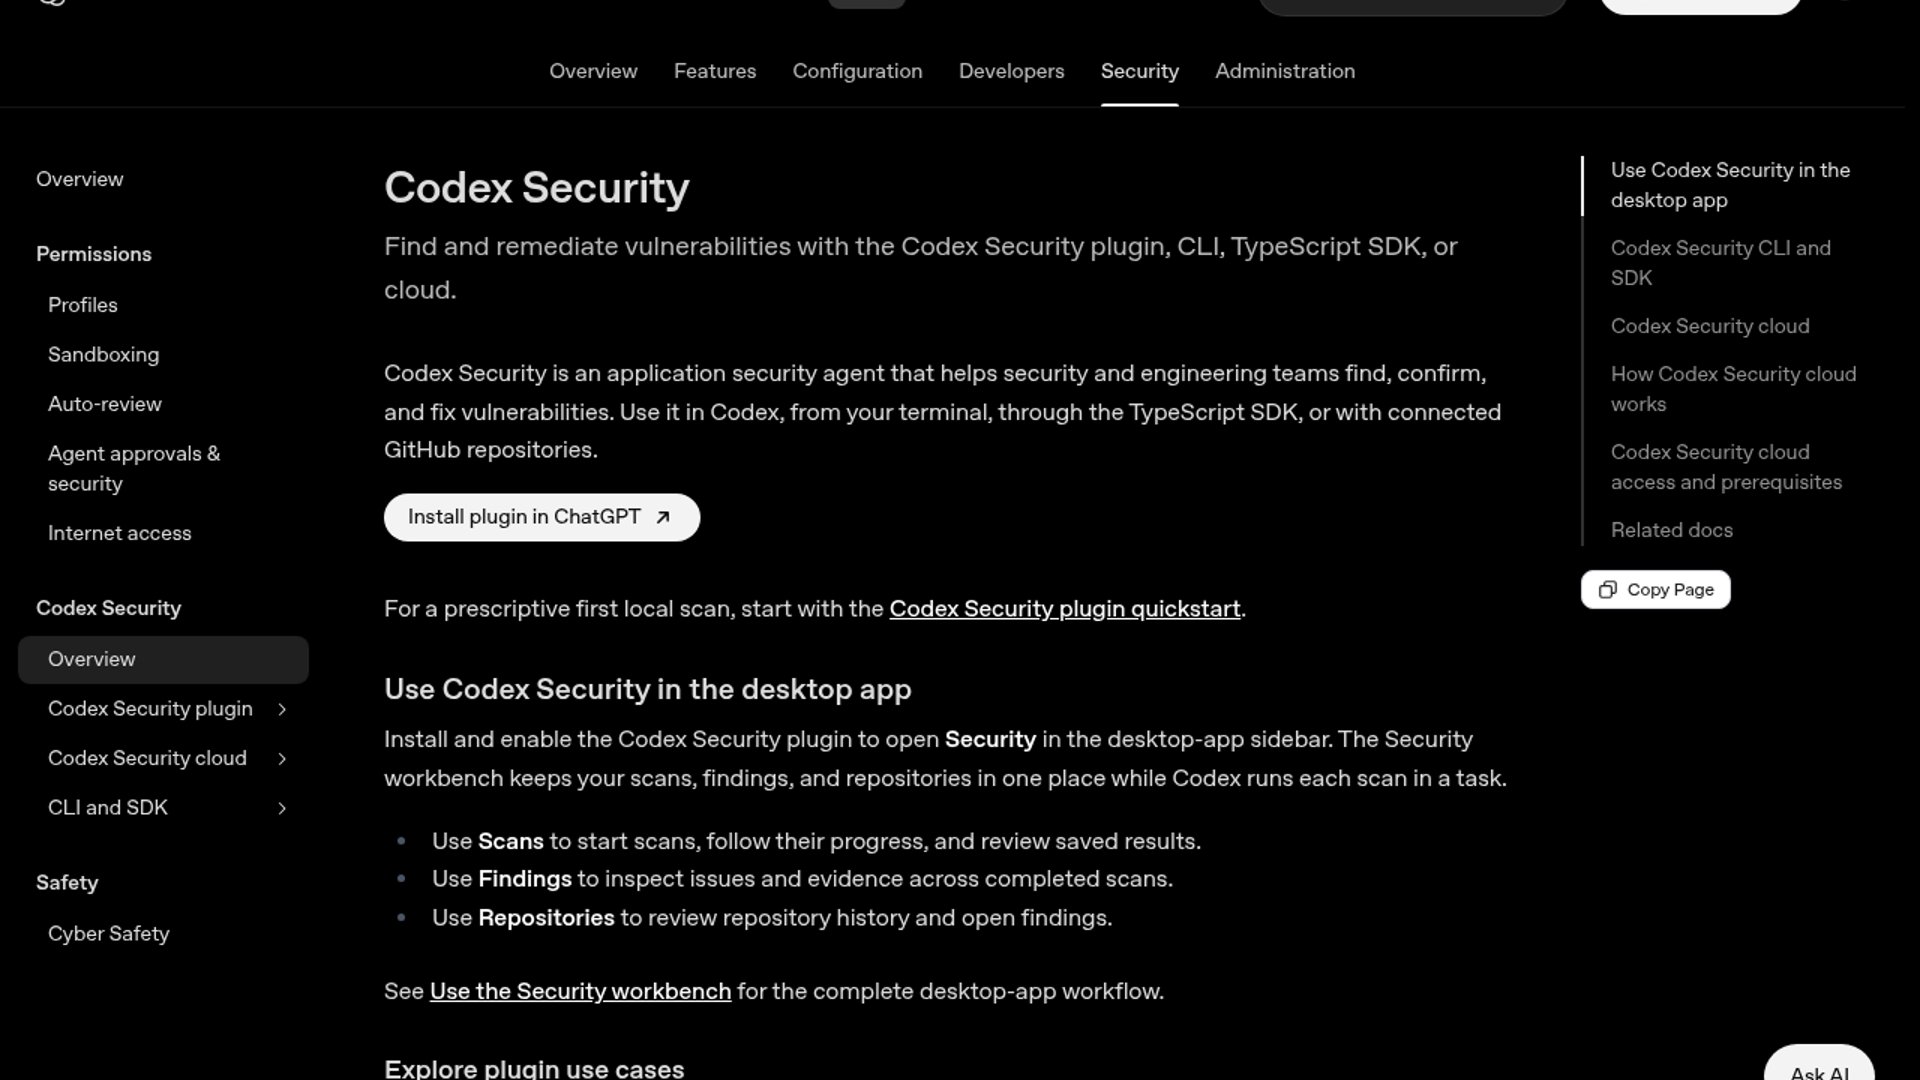Image resolution: width=1920 pixels, height=1080 pixels.
Task: Click arrow icon on Install plugin button
Action: pos(662,517)
